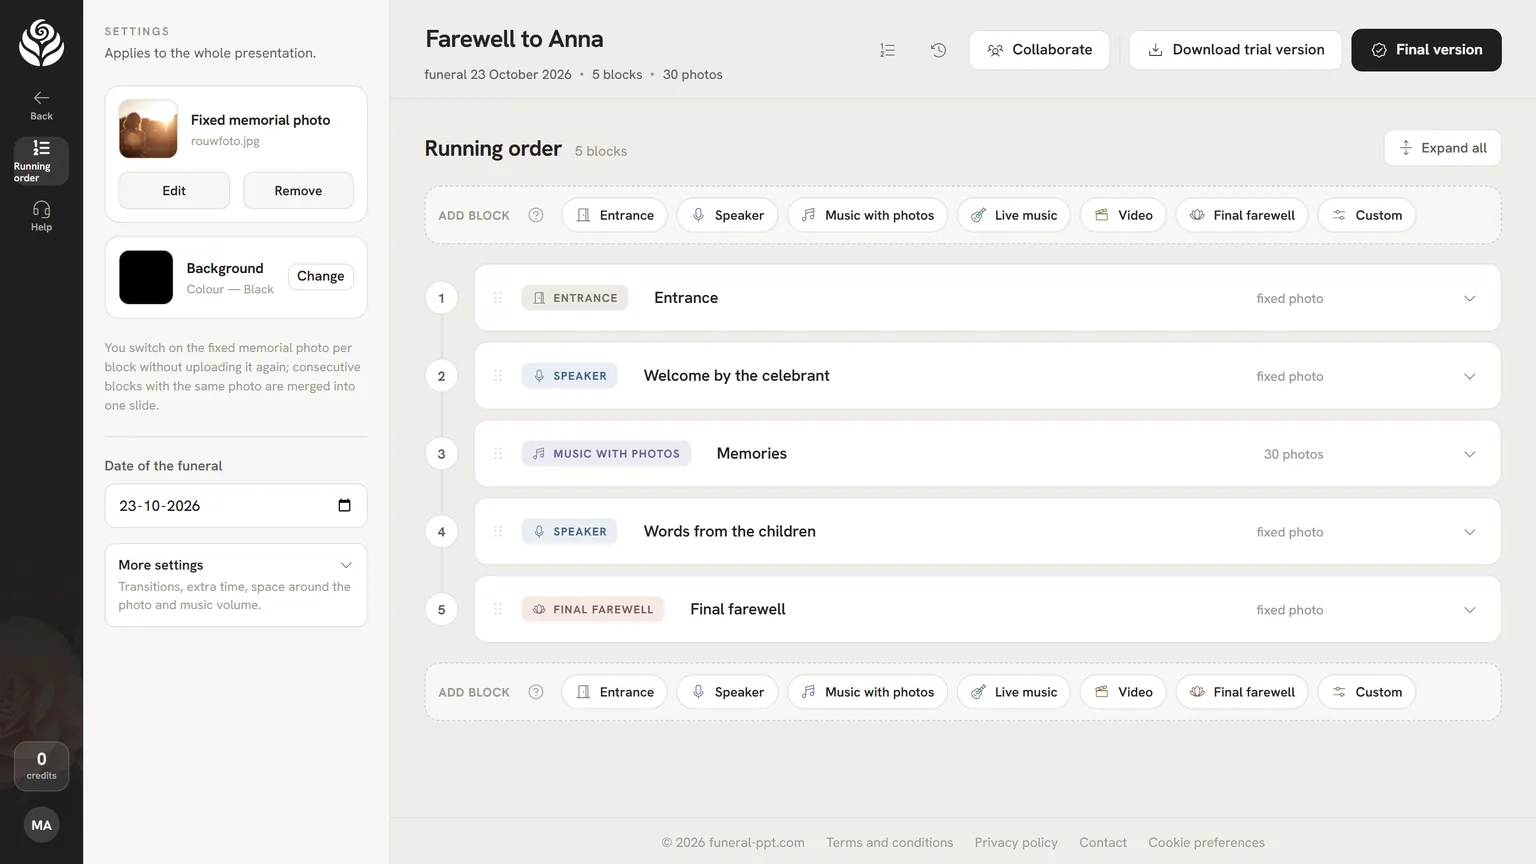Viewport: 1536px width, 864px height.
Task: Click drag handle on Welcome by the celebrant
Action: (x=498, y=376)
